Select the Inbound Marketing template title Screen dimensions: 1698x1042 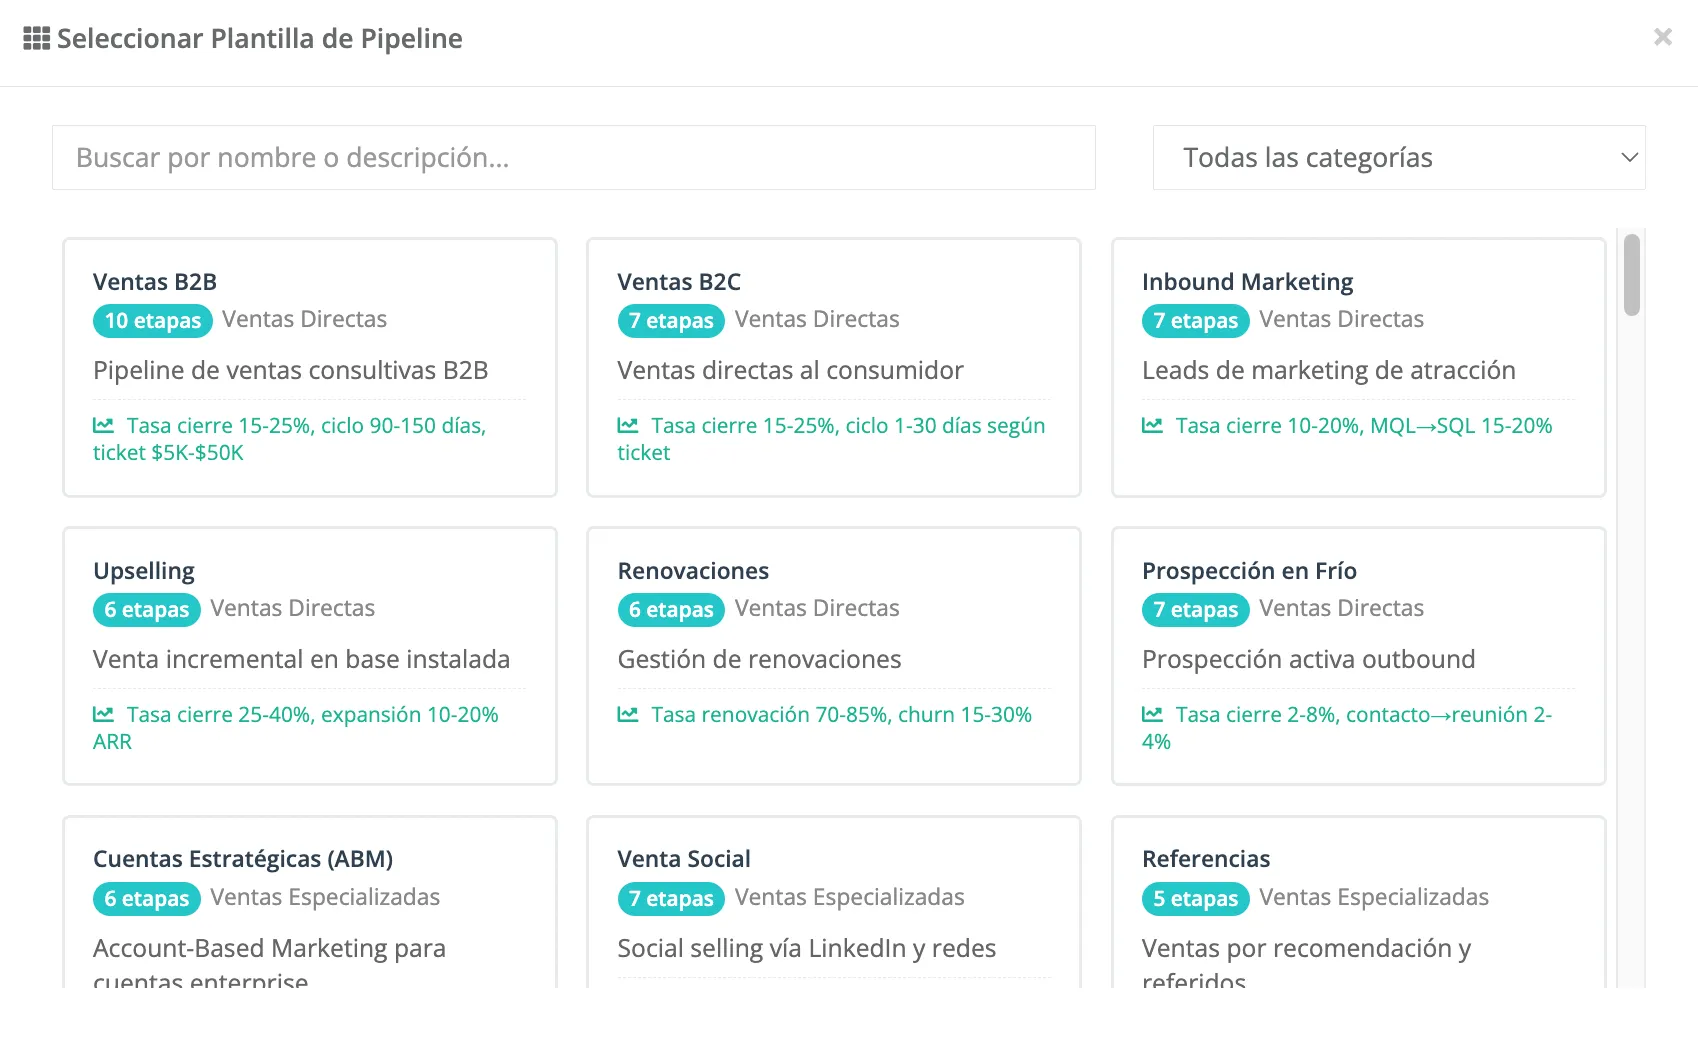(1247, 282)
